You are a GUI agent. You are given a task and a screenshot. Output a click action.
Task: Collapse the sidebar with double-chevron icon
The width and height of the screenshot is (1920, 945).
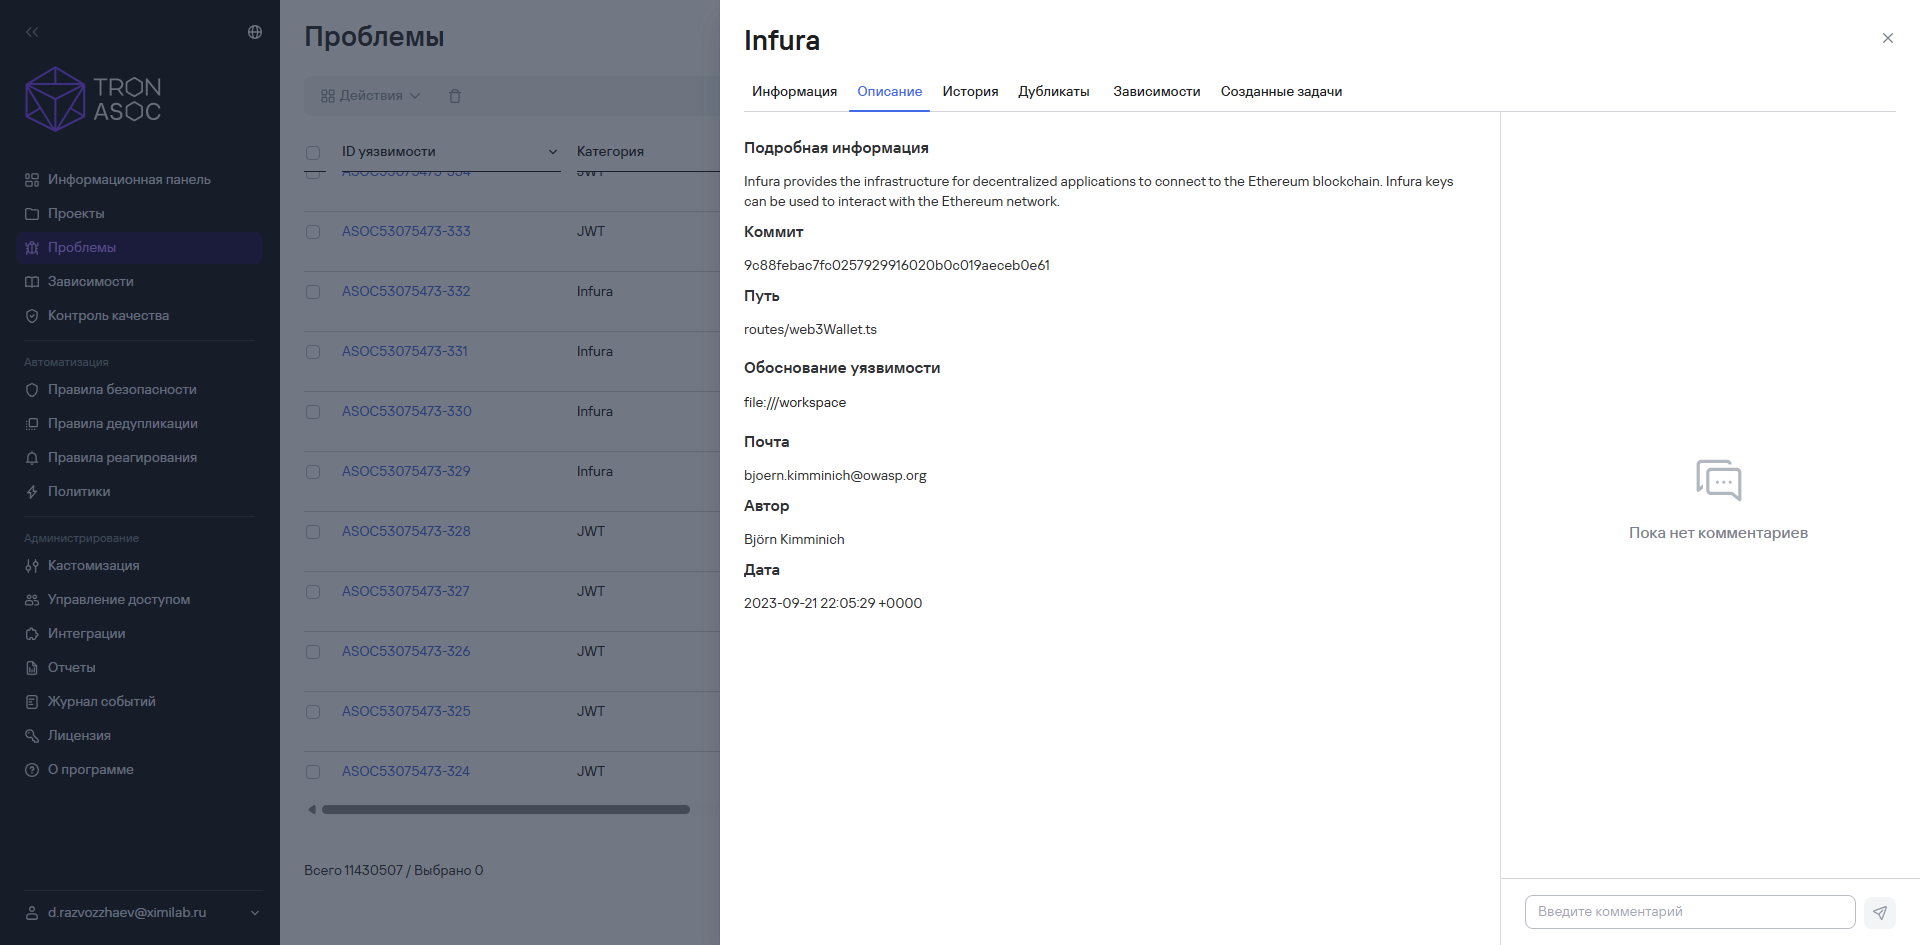tap(32, 32)
